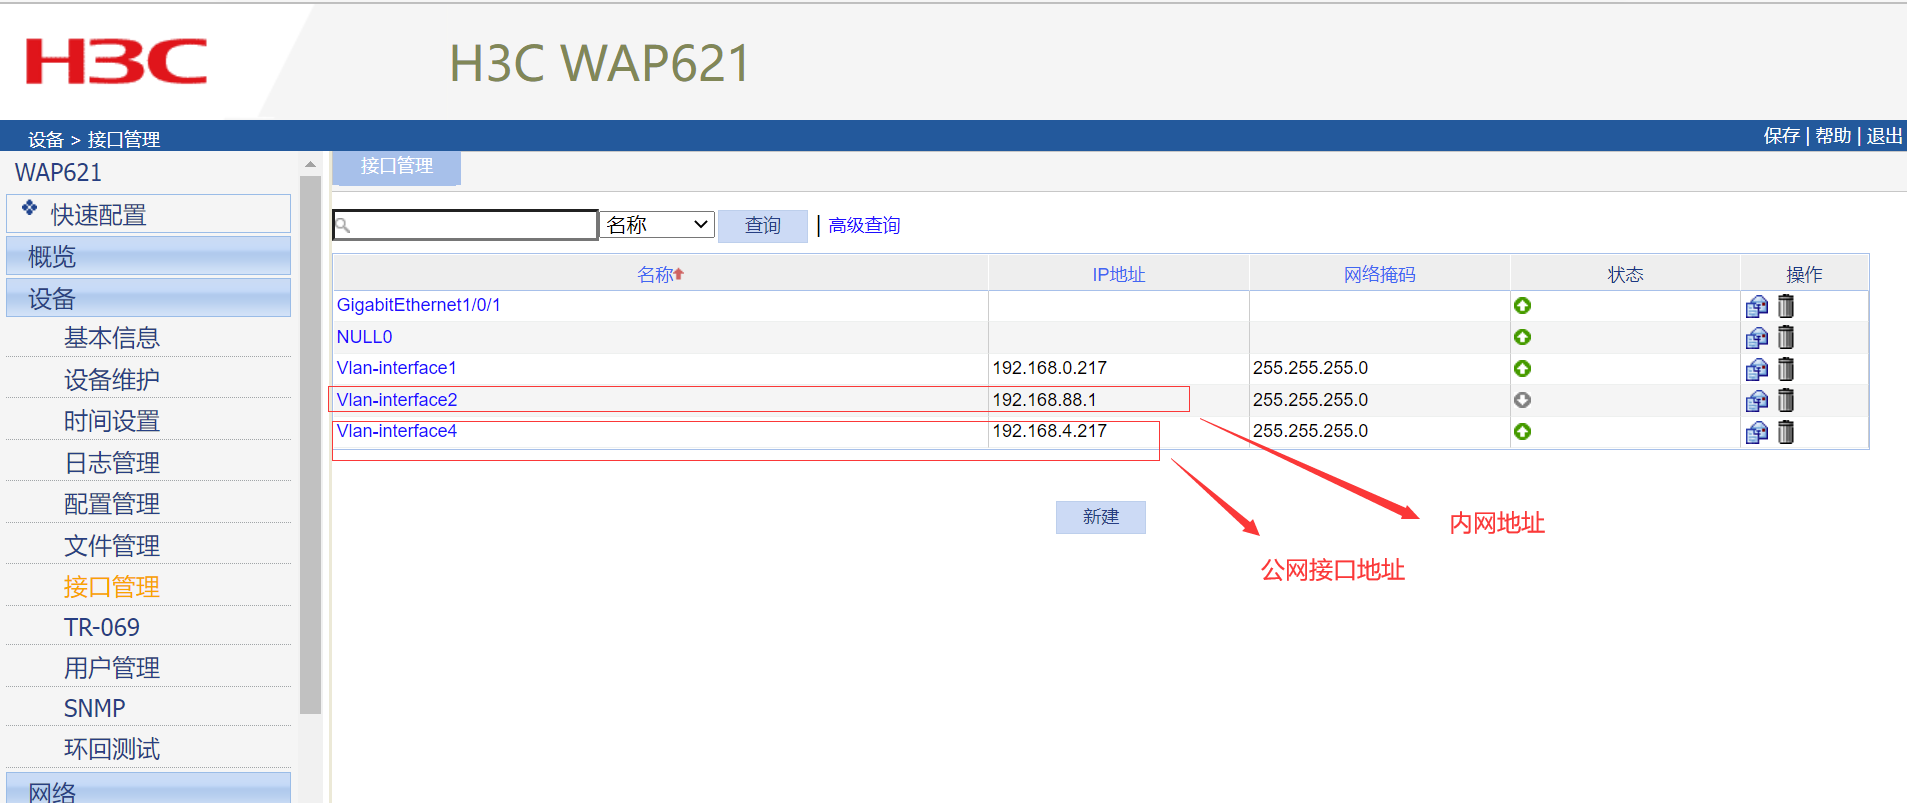Image resolution: width=1907 pixels, height=803 pixels.
Task: Open 文件管理 menu item
Action: pyautogui.click(x=112, y=546)
